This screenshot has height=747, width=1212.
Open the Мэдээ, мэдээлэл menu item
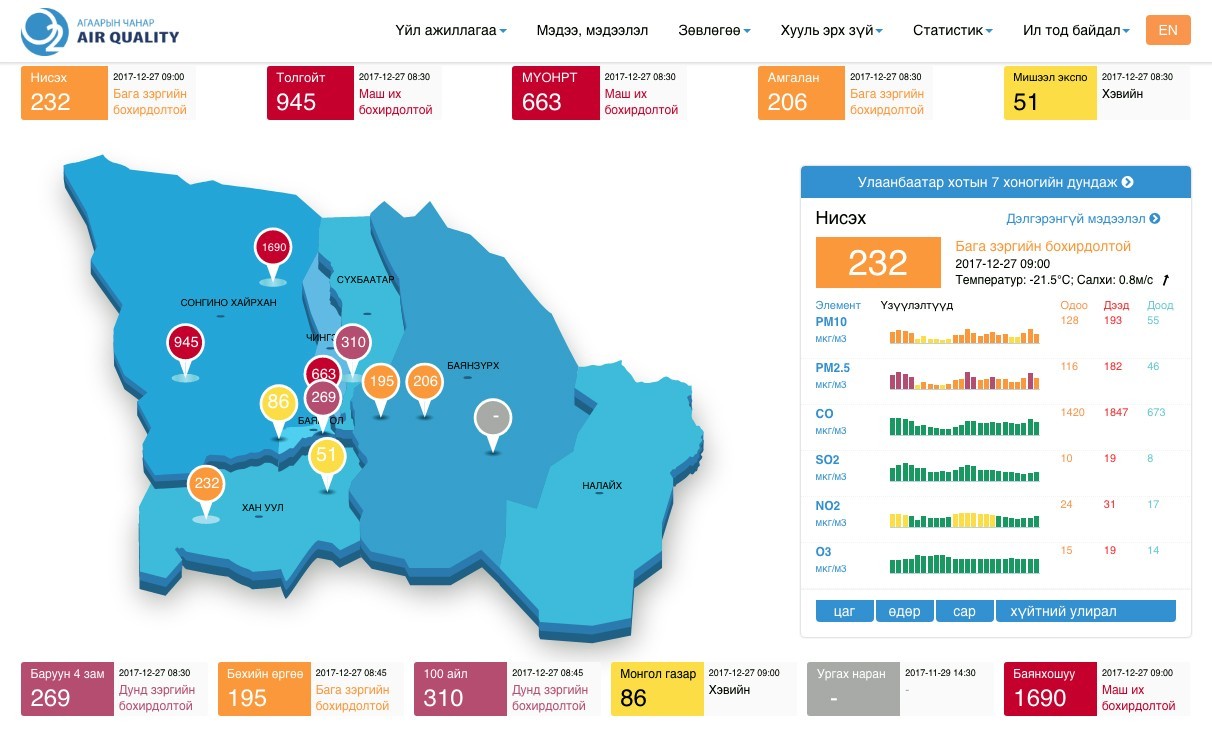(592, 31)
